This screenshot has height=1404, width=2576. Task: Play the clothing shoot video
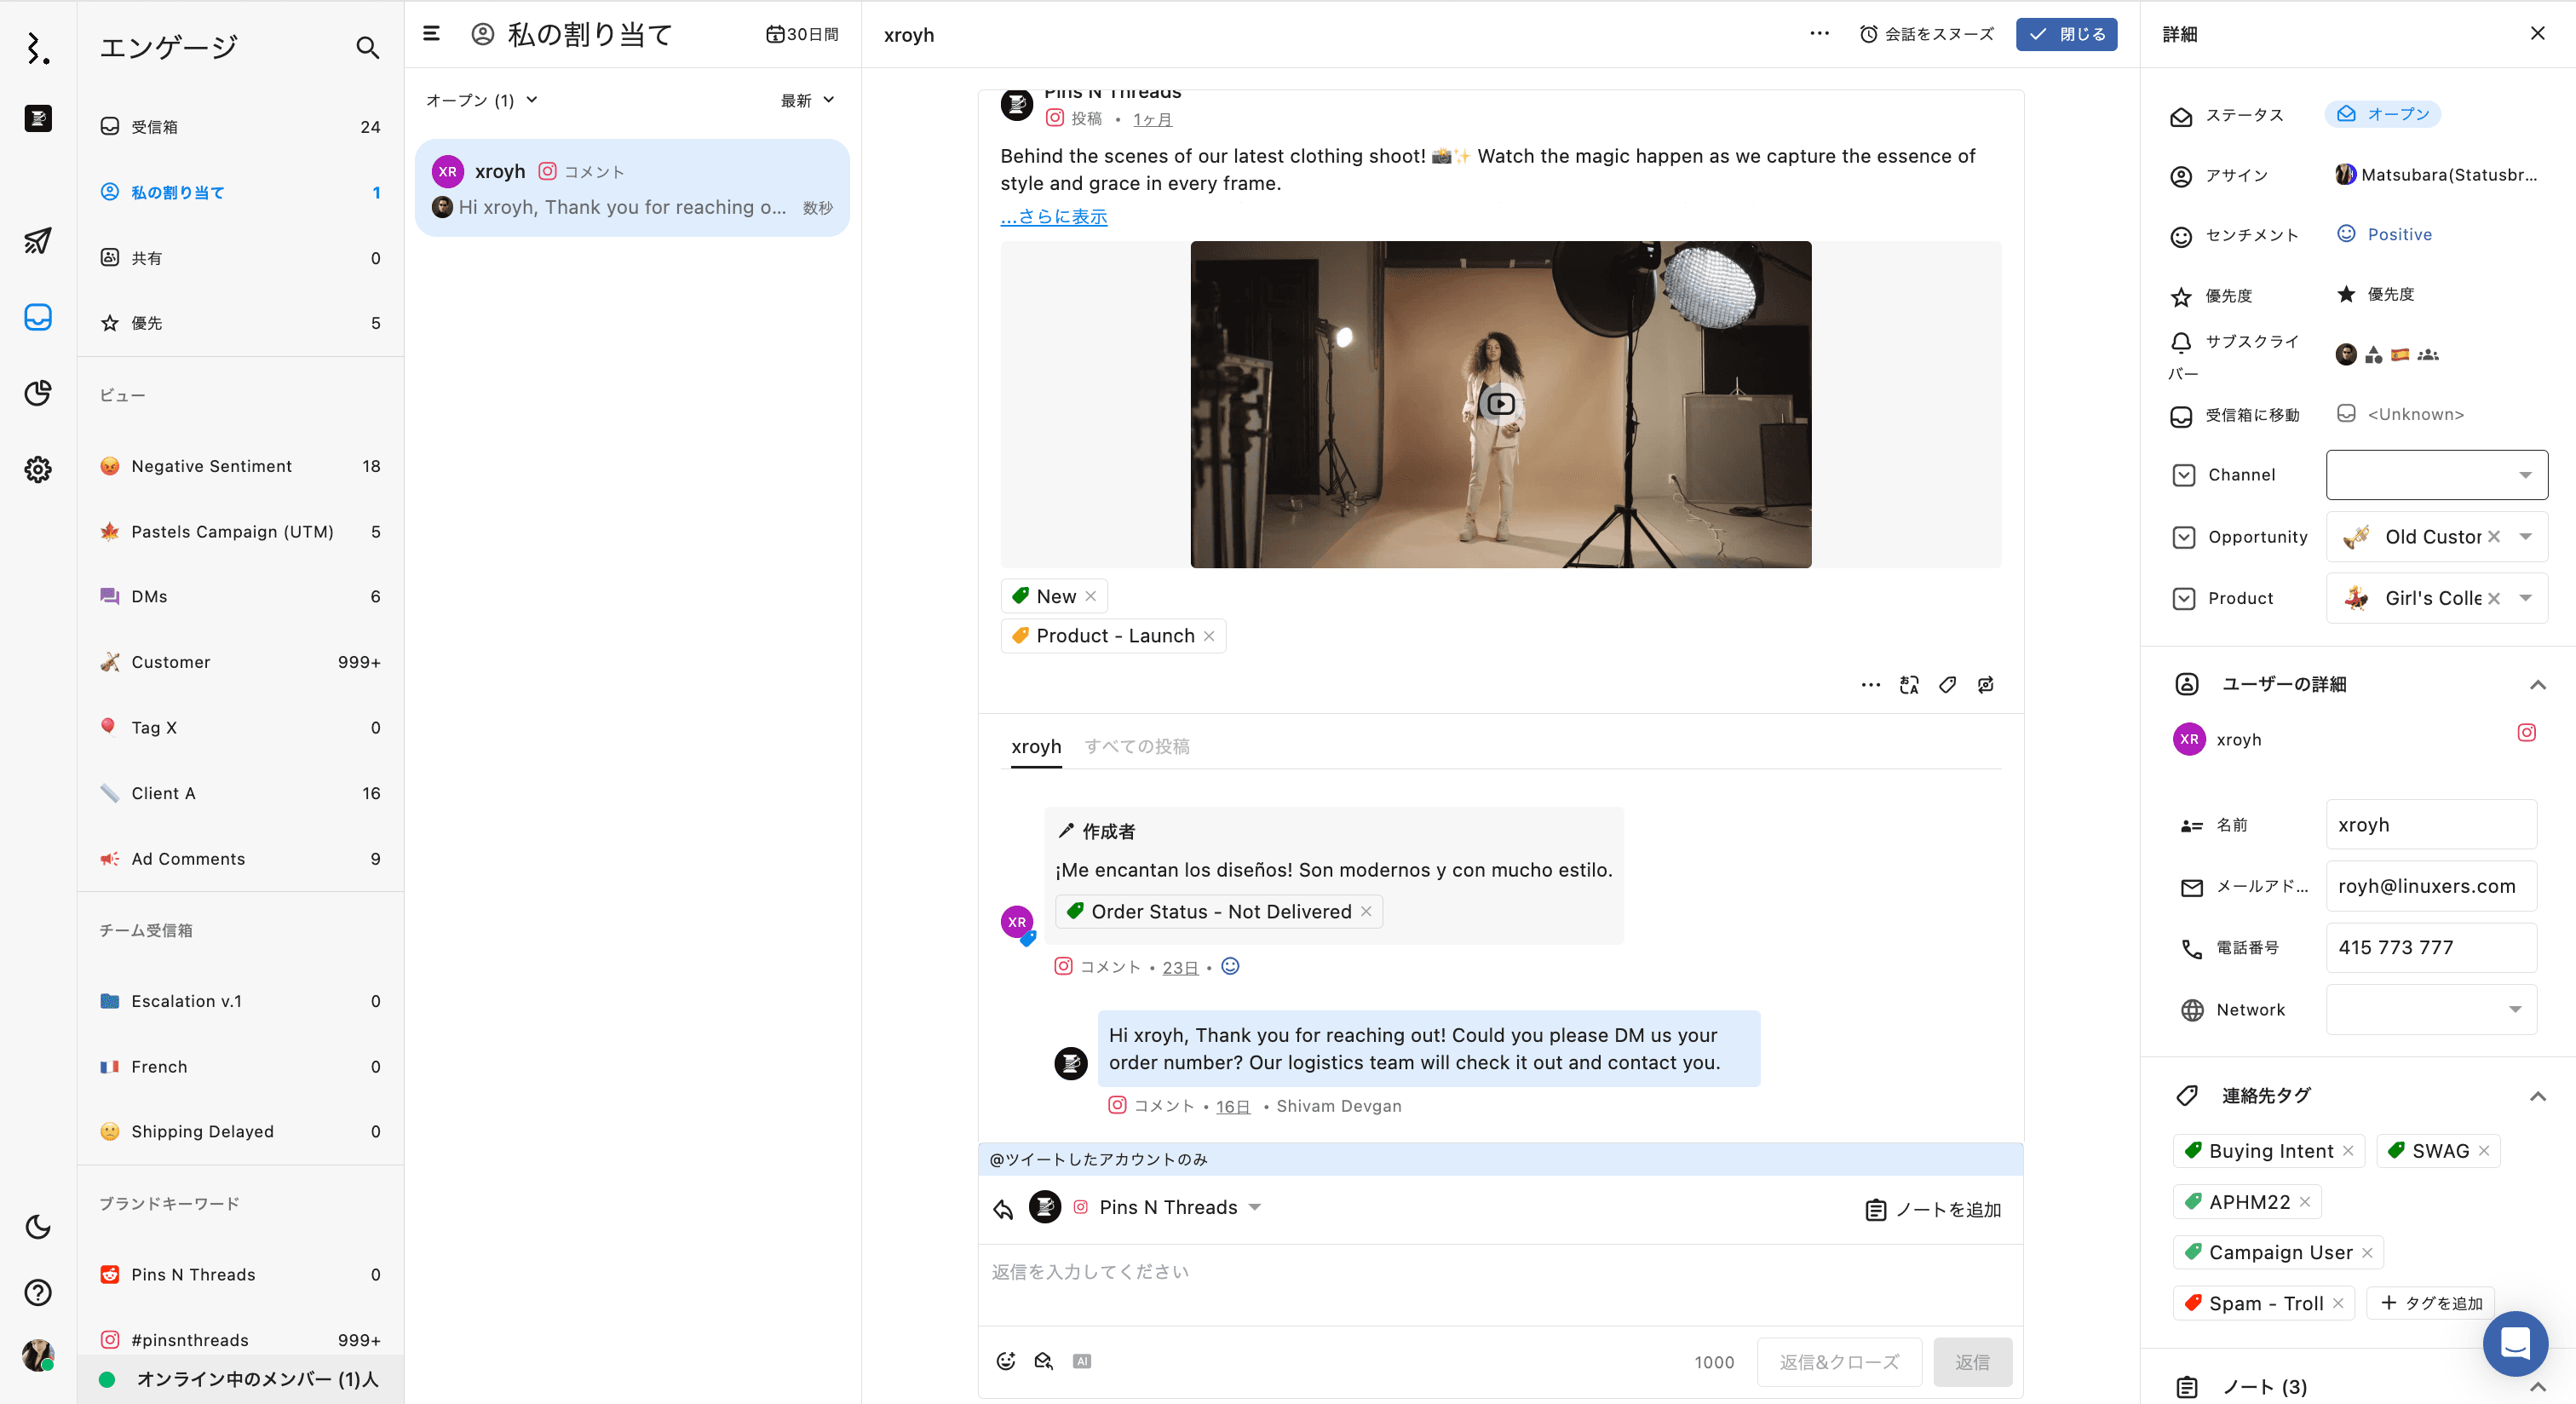coord(1500,404)
